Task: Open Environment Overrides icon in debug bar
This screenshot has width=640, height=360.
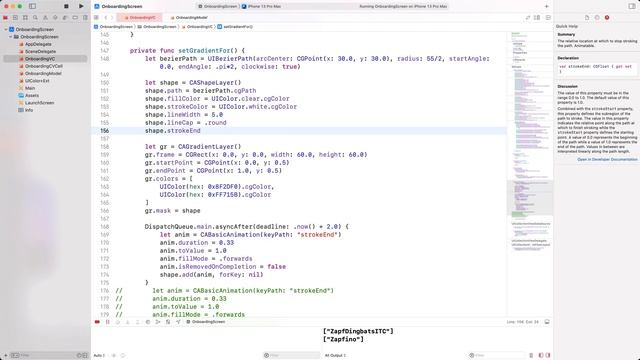Action: click(168, 322)
